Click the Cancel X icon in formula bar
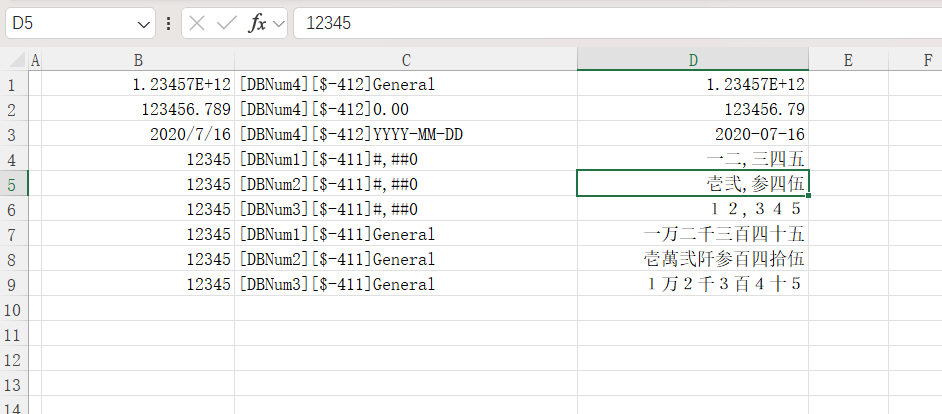Image resolution: width=942 pixels, height=414 pixels. [x=197, y=23]
